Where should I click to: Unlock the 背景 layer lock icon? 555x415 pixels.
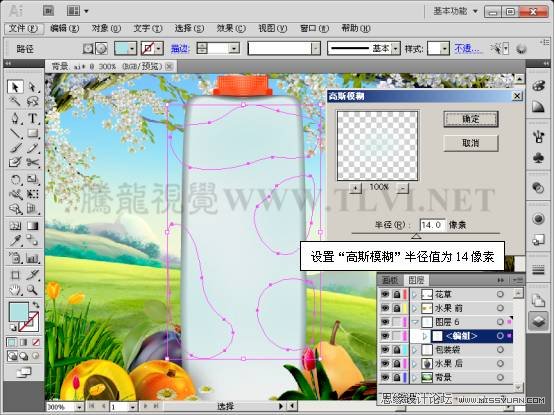(397, 377)
